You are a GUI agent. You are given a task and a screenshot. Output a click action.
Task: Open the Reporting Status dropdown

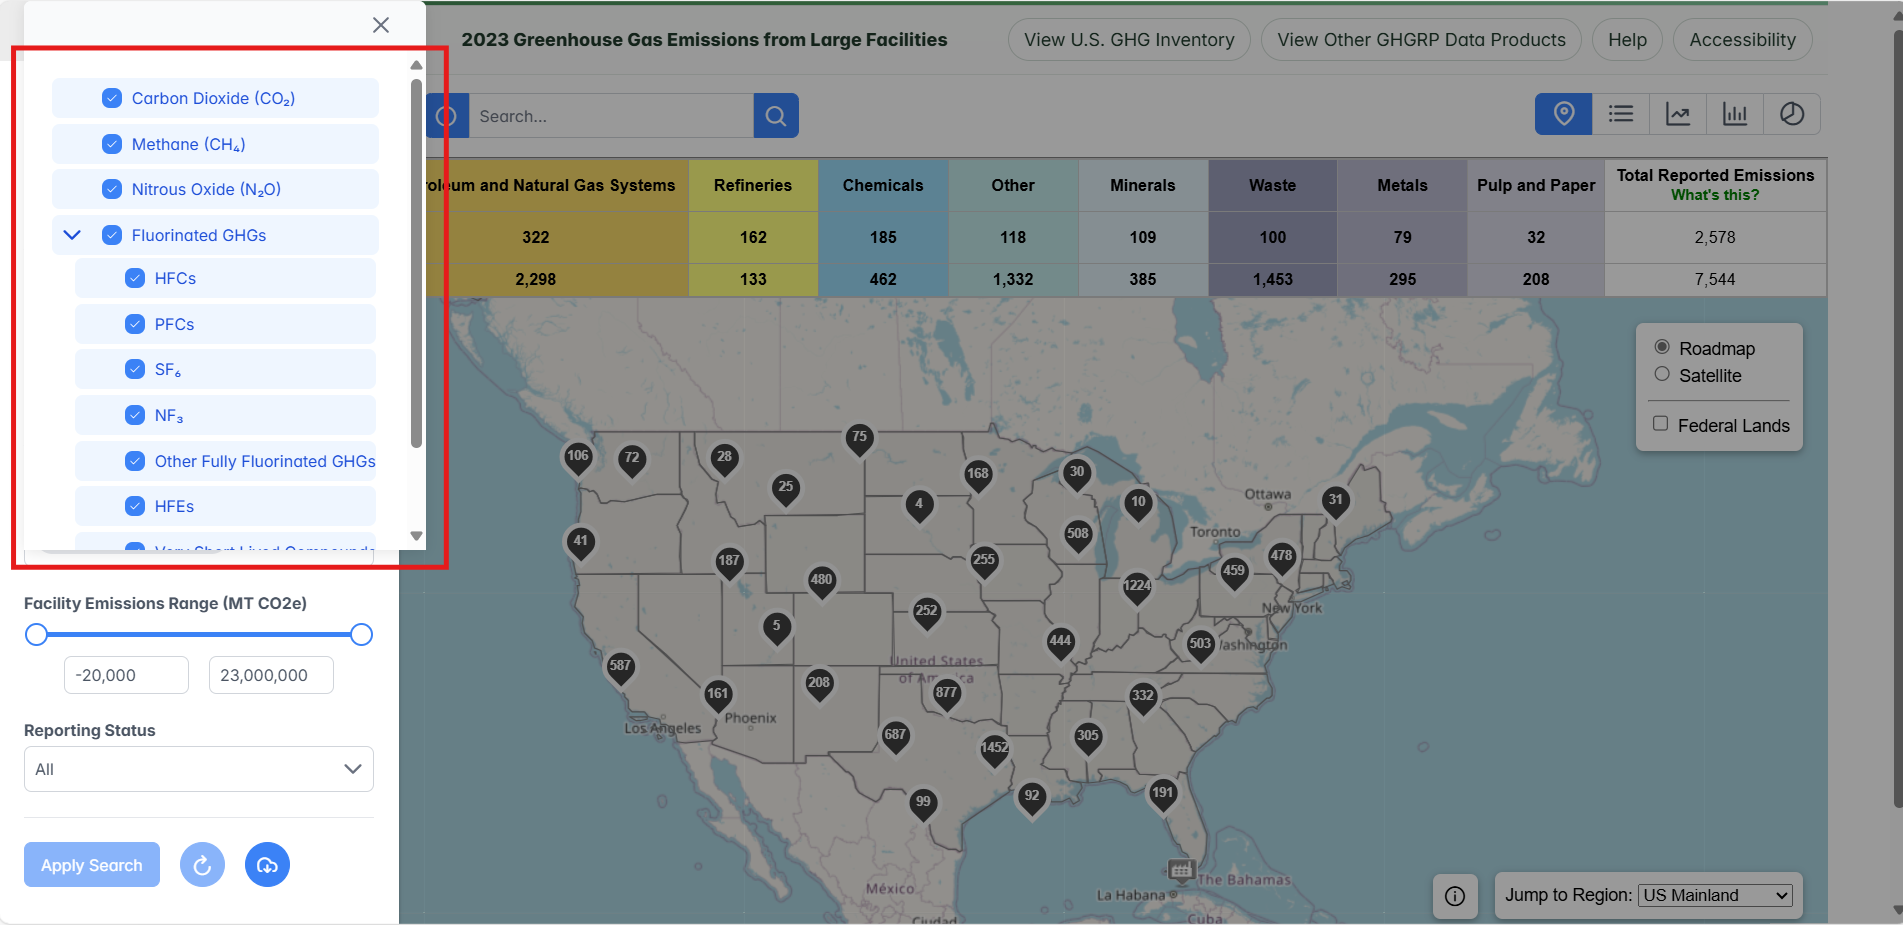tap(198, 768)
